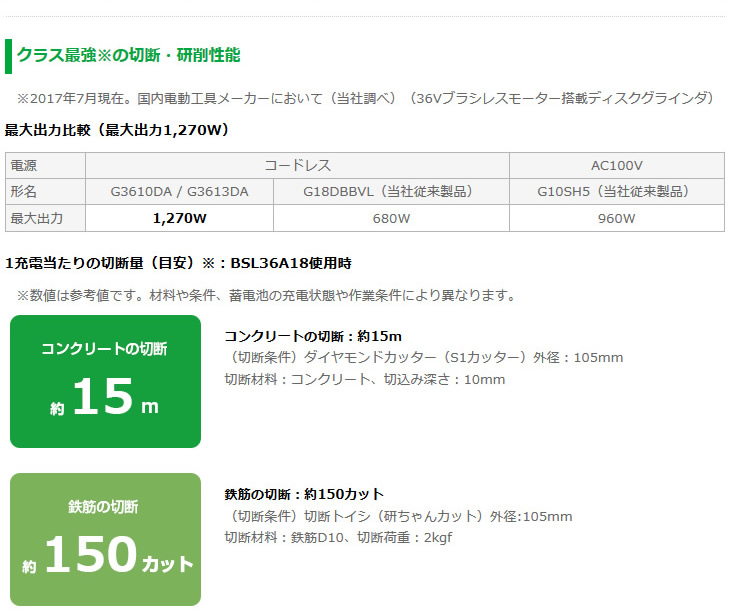The image size is (730, 612).
Task: Click the 1充電当たりの切断量 subheading
Action: click(178, 263)
